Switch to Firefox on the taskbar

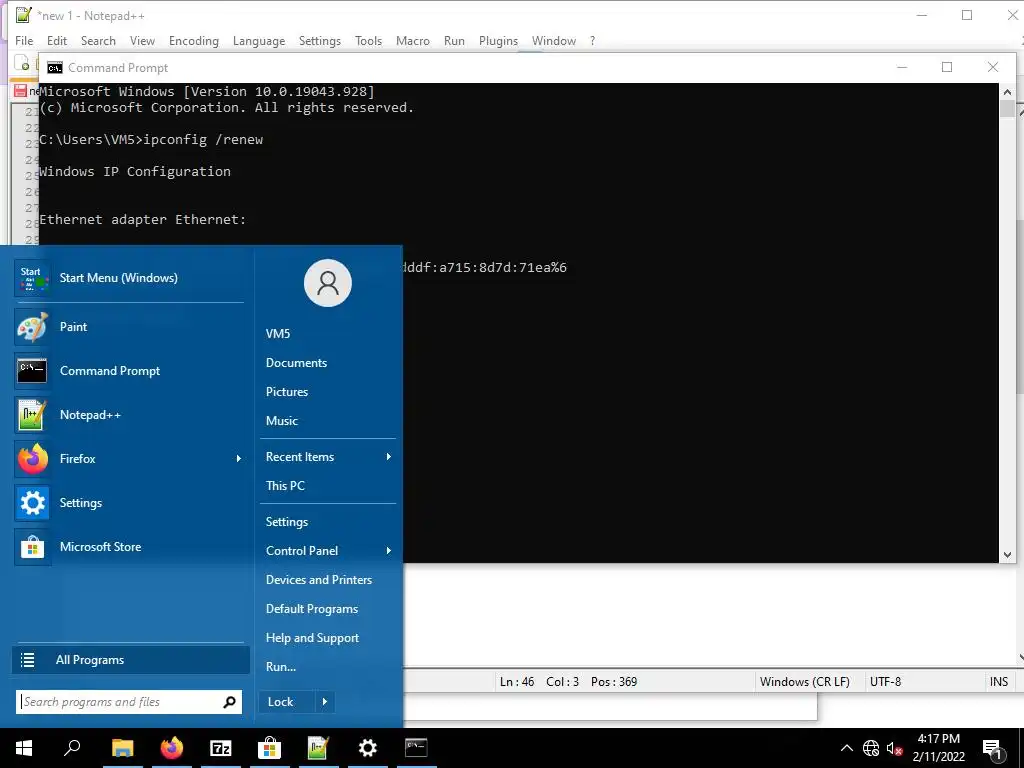pyautogui.click(x=172, y=748)
